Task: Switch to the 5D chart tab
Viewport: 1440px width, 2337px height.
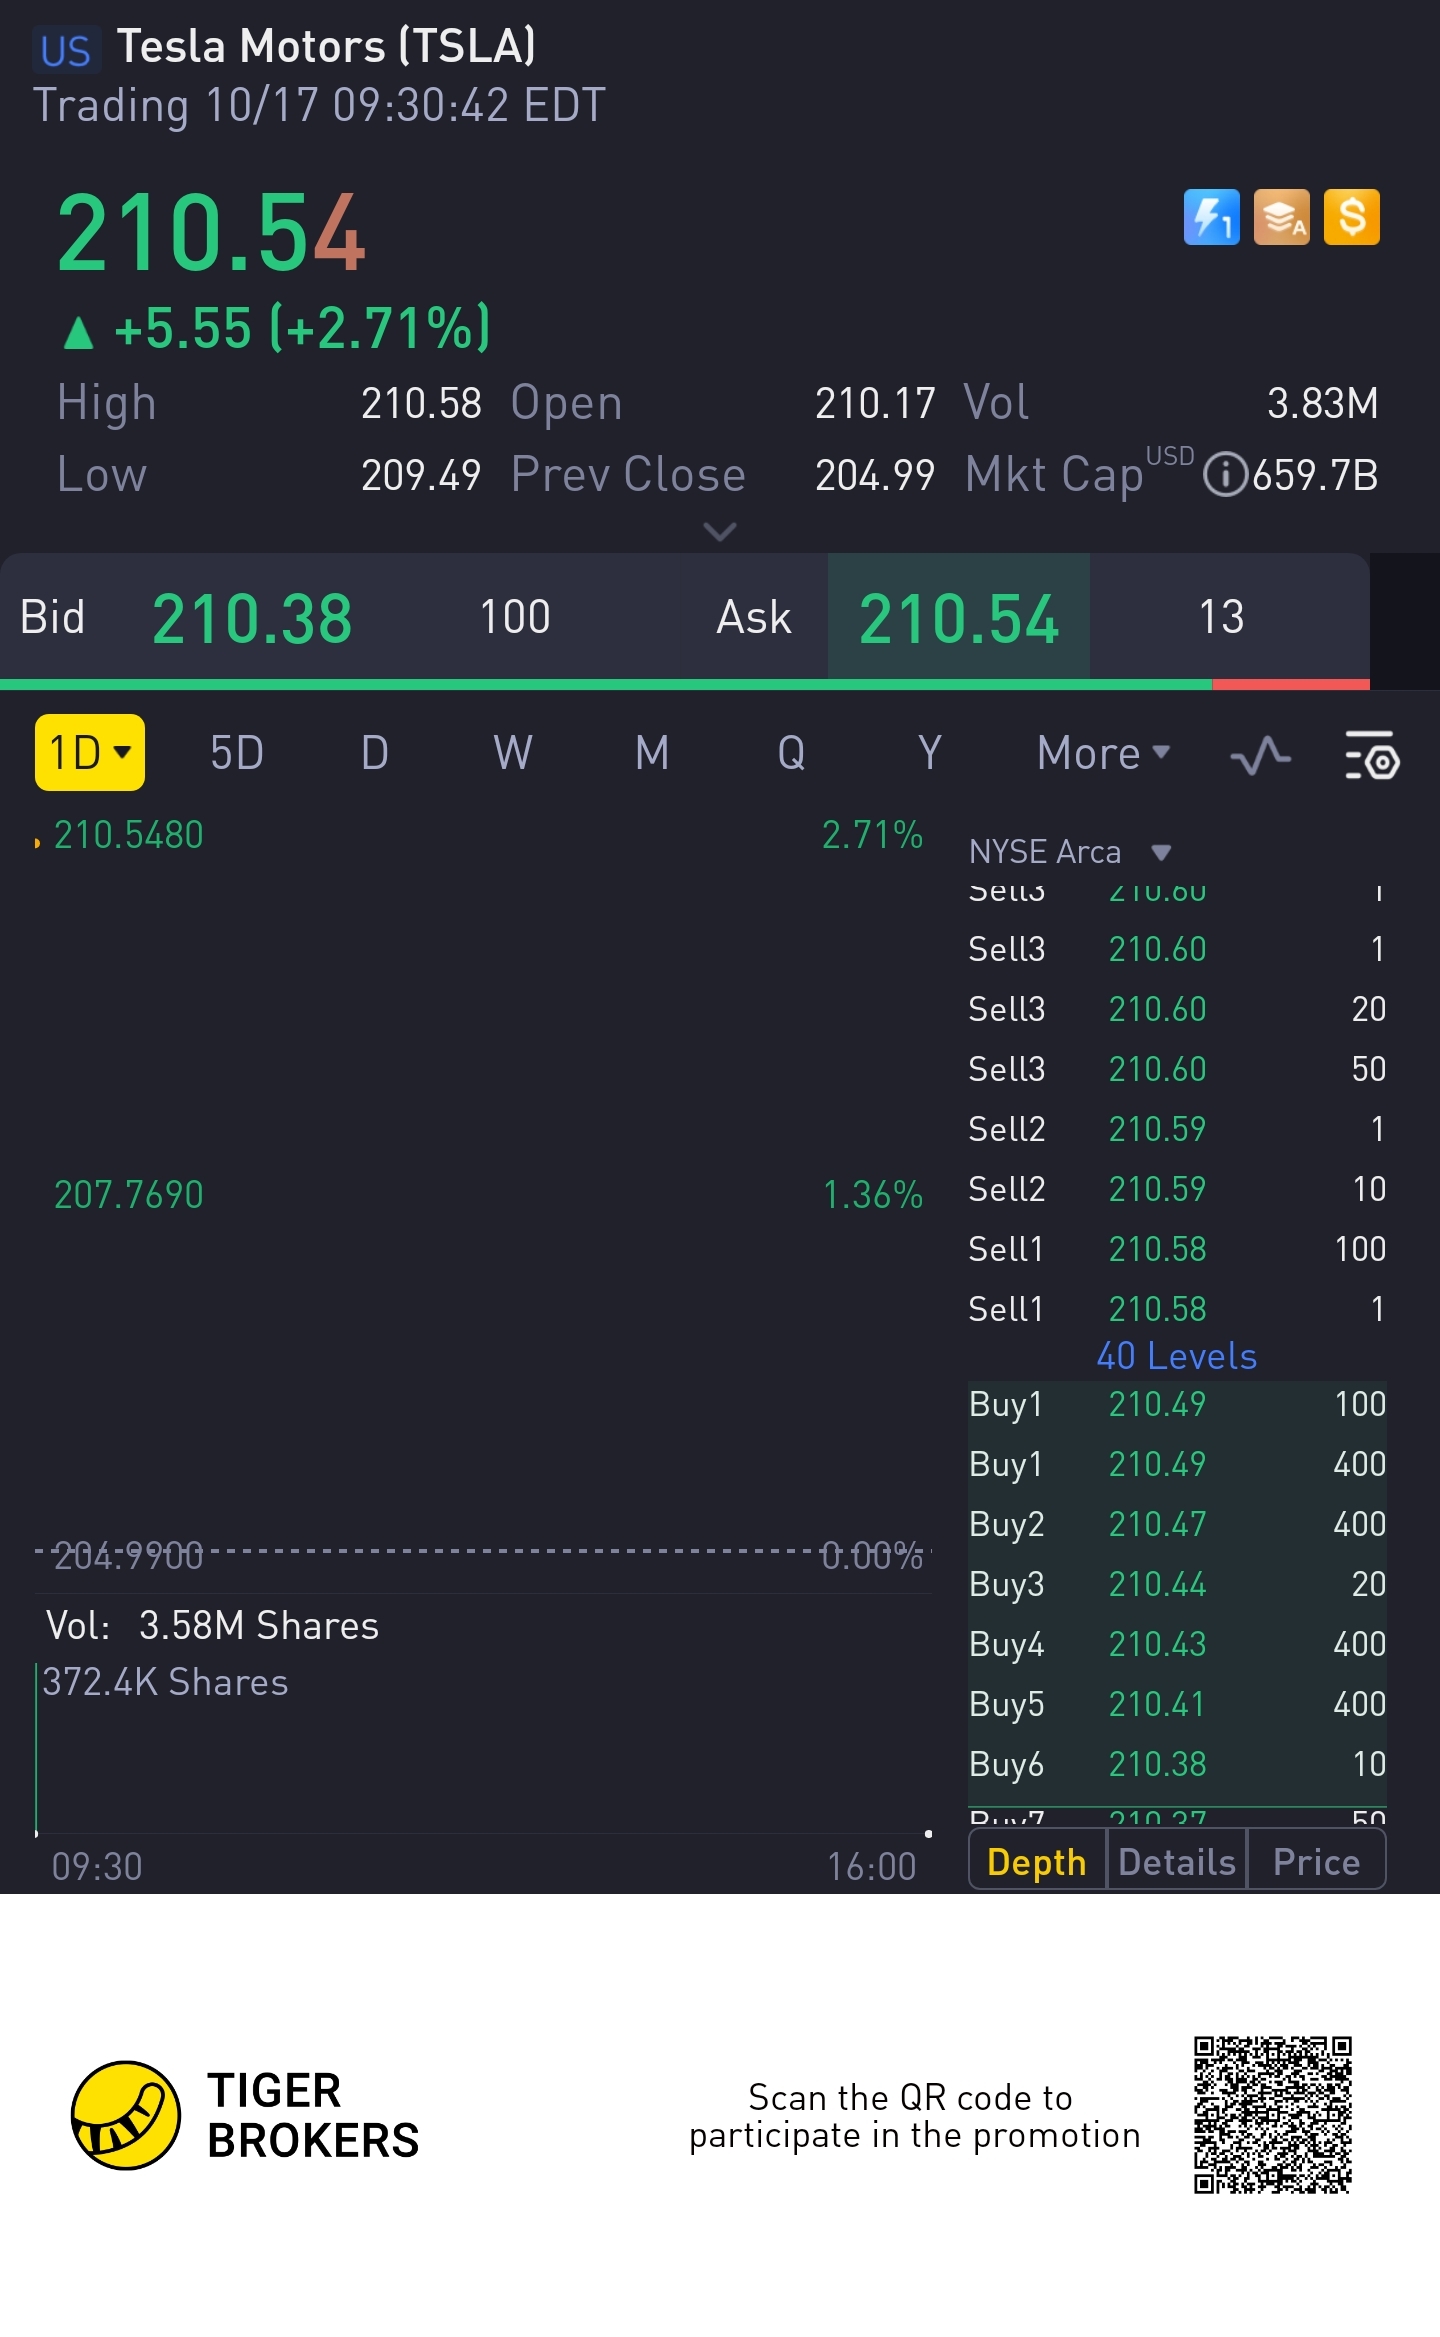Action: (237, 753)
